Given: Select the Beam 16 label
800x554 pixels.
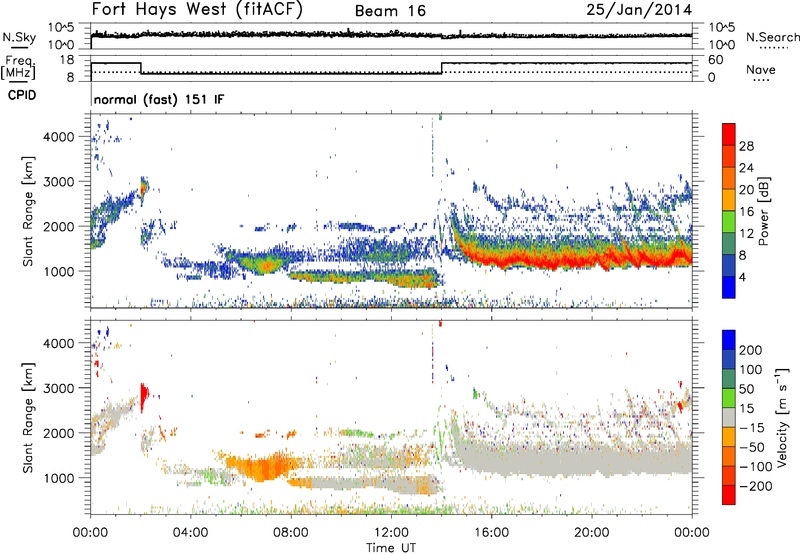Looking at the screenshot, I should (x=390, y=11).
